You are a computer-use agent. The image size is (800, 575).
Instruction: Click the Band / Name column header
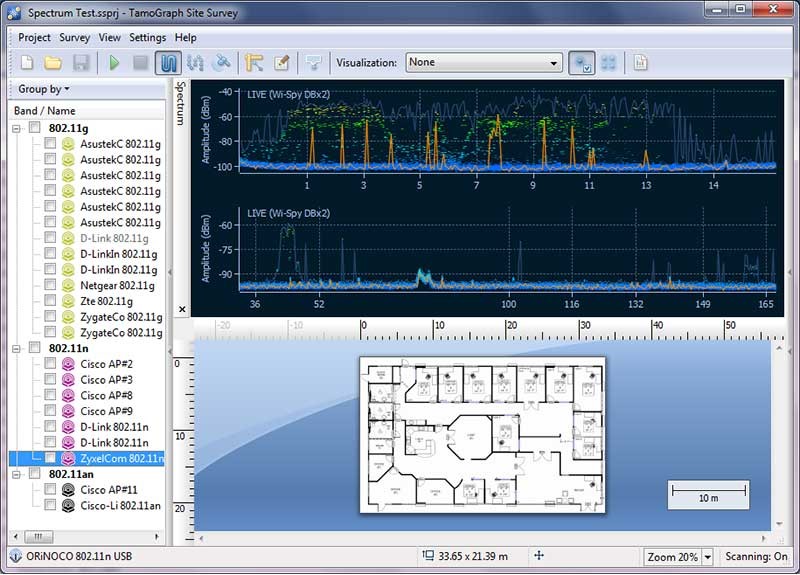click(45, 110)
